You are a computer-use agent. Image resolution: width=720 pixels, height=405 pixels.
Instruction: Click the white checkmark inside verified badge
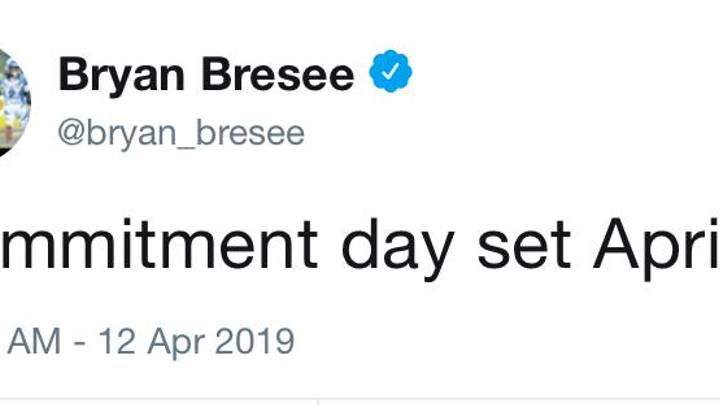pos(390,72)
